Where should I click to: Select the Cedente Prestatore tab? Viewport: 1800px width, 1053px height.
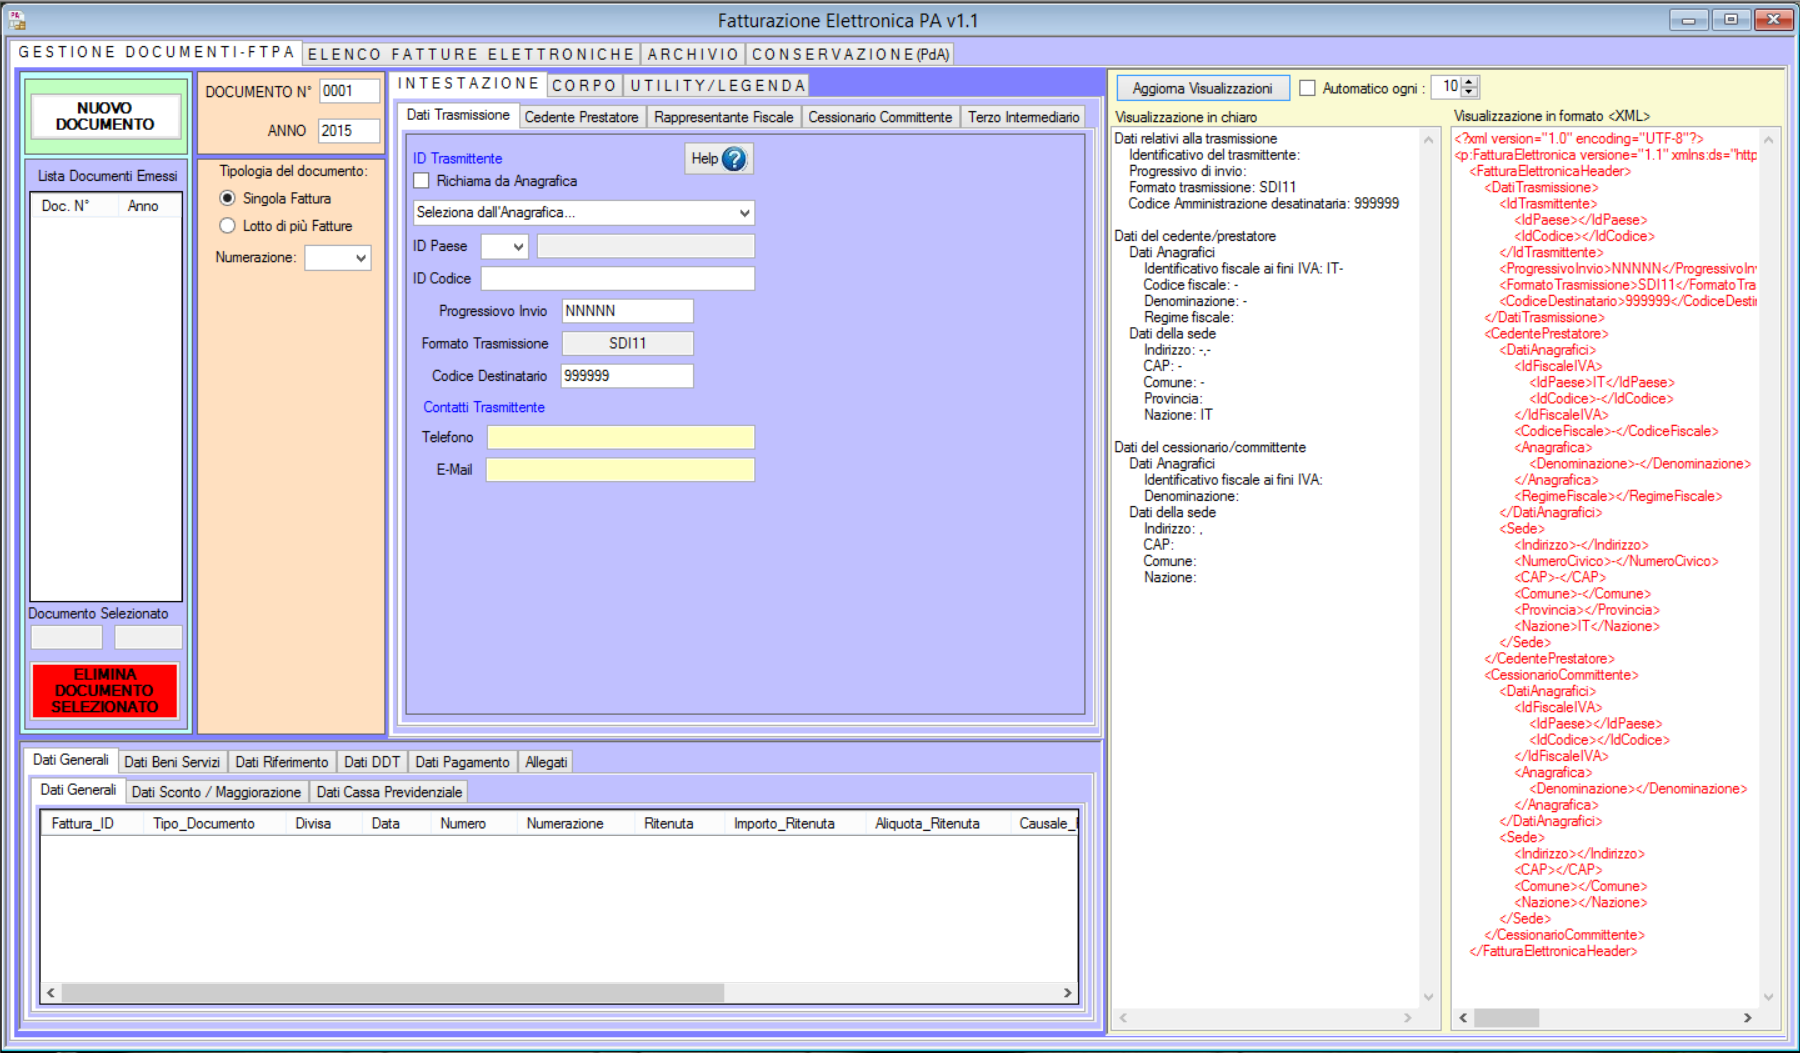coord(581,117)
